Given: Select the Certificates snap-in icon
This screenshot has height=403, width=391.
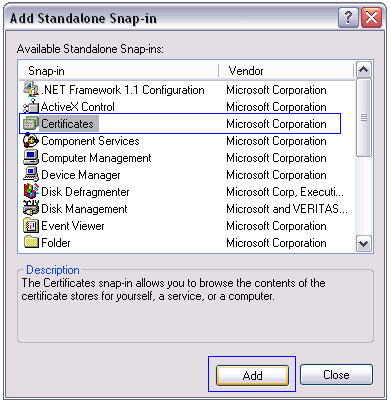Looking at the screenshot, I should click(x=31, y=124).
